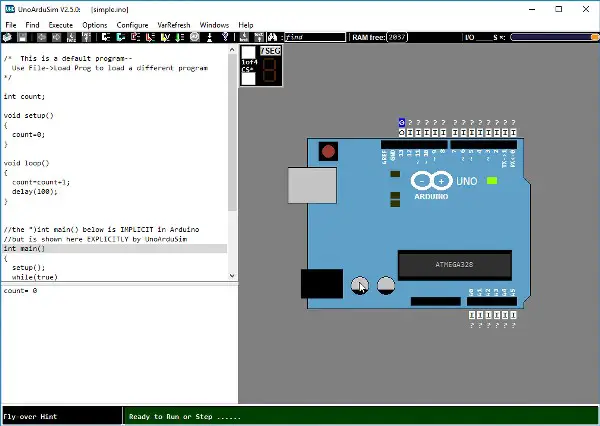Click the red Step Out icon
600x426 pixels.
(x=135, y=37)
